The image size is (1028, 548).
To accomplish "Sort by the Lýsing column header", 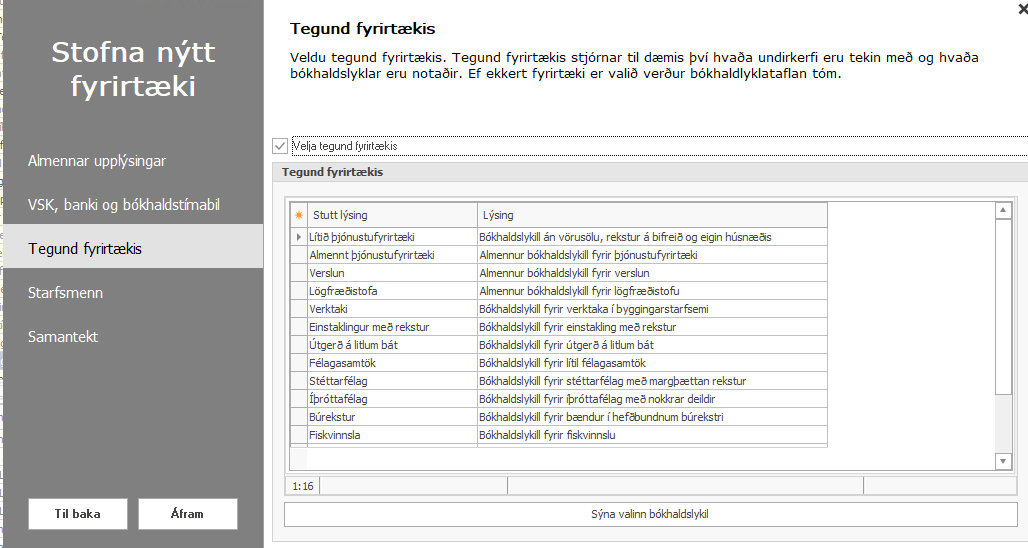I will (652, 215).
